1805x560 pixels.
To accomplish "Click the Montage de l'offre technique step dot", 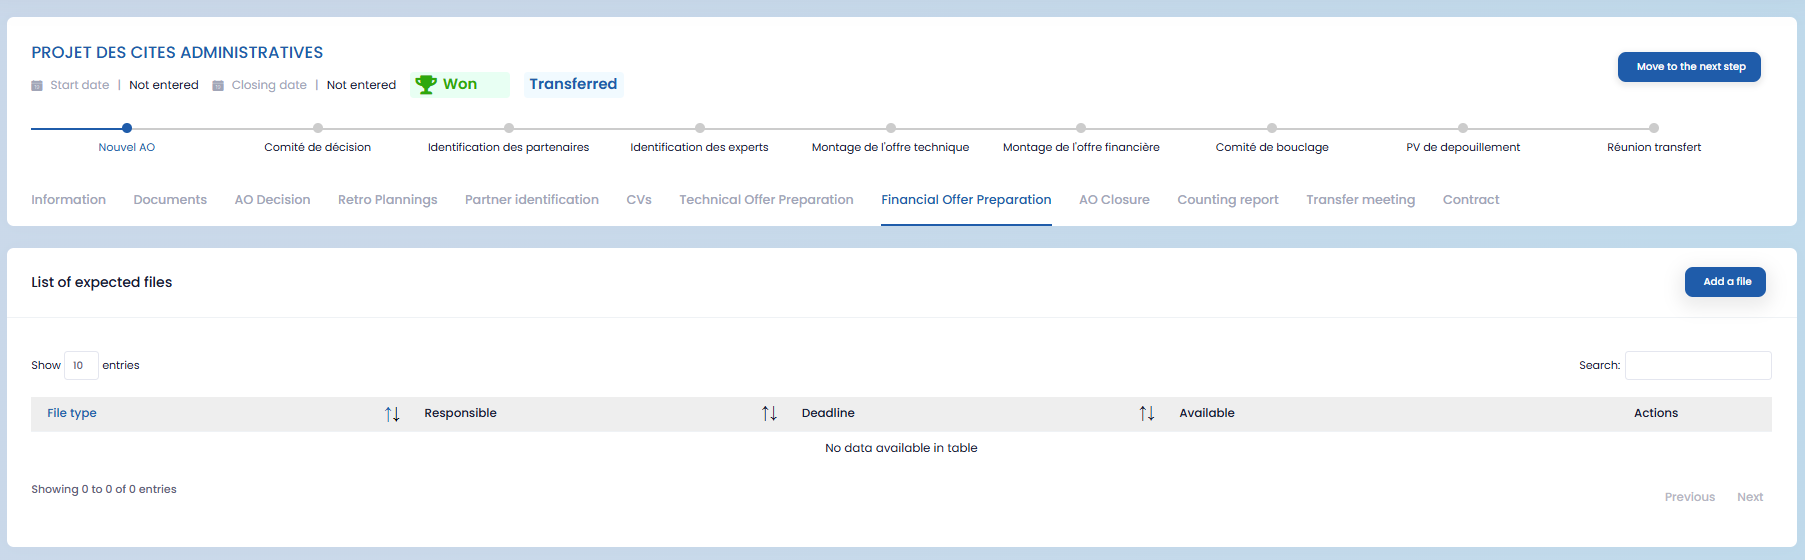I will [891, 128].
